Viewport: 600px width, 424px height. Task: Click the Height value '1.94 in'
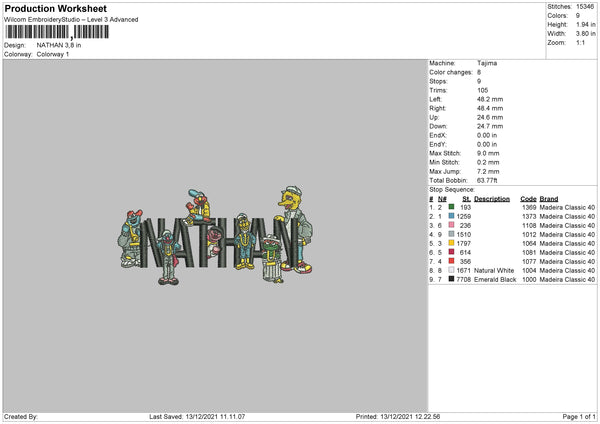[x=586, y=24]
